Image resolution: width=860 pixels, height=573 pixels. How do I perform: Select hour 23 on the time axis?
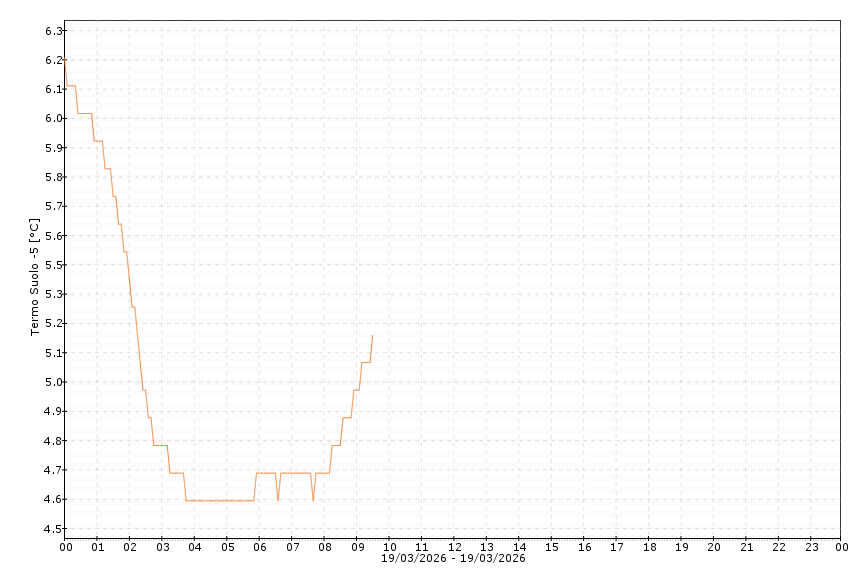coord(811,547)
